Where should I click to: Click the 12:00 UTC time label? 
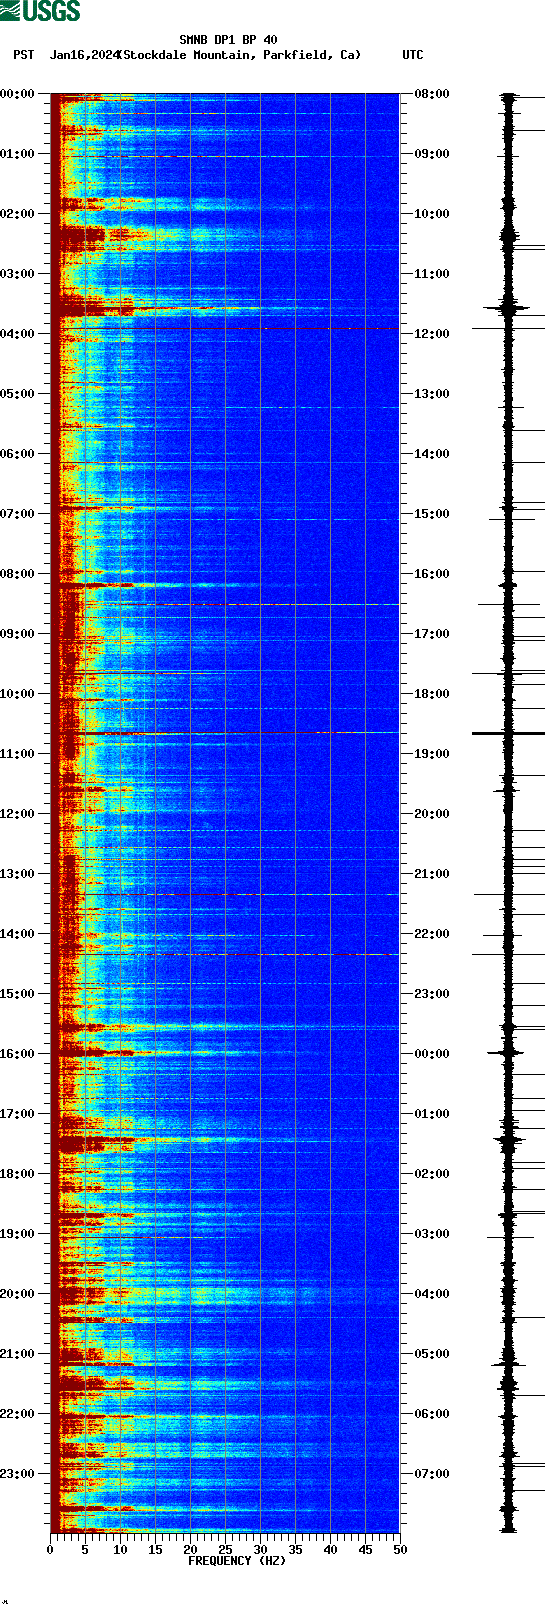(x=432, y=334)
